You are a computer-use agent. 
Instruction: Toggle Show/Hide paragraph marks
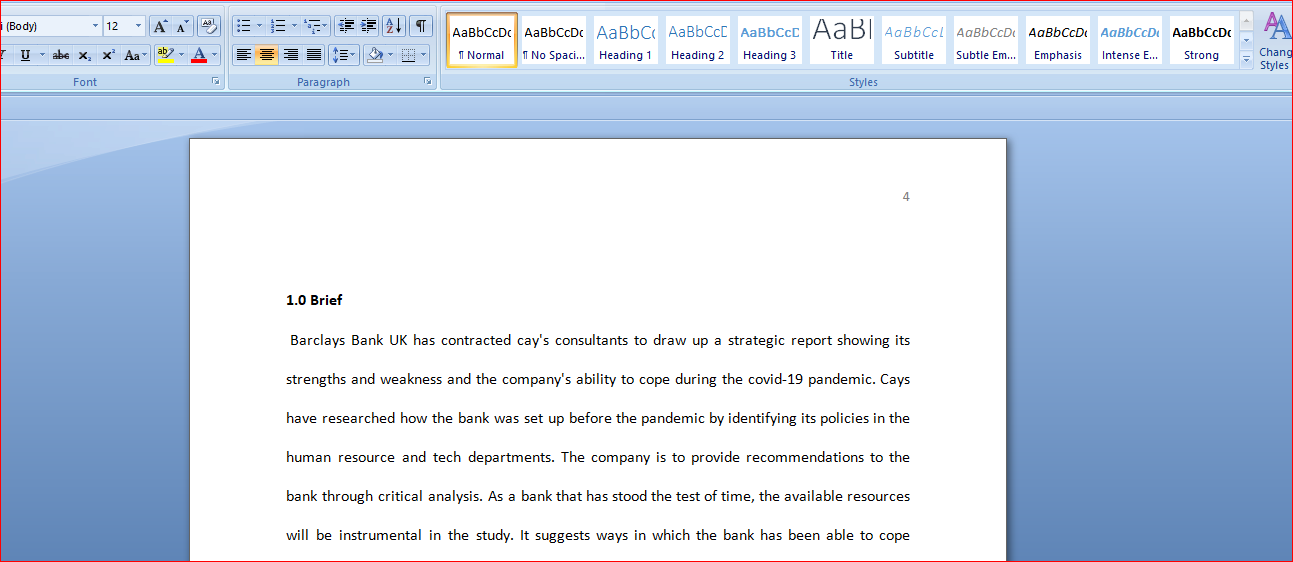click(420, 26)
